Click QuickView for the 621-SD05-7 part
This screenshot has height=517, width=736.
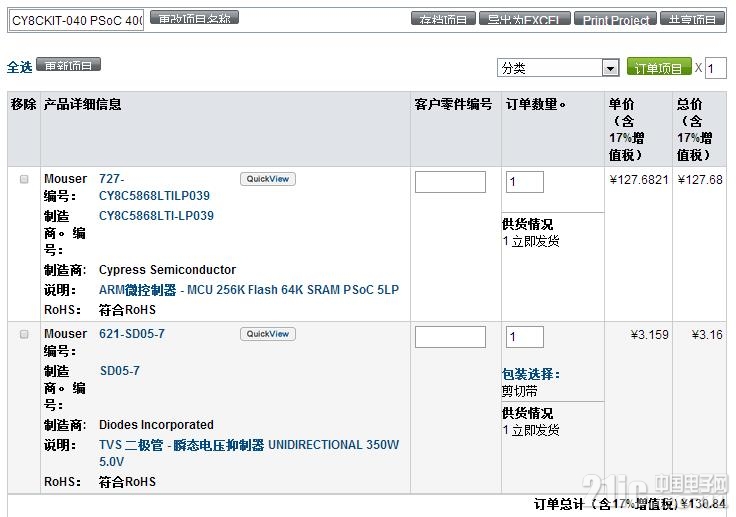coord(268,334)
